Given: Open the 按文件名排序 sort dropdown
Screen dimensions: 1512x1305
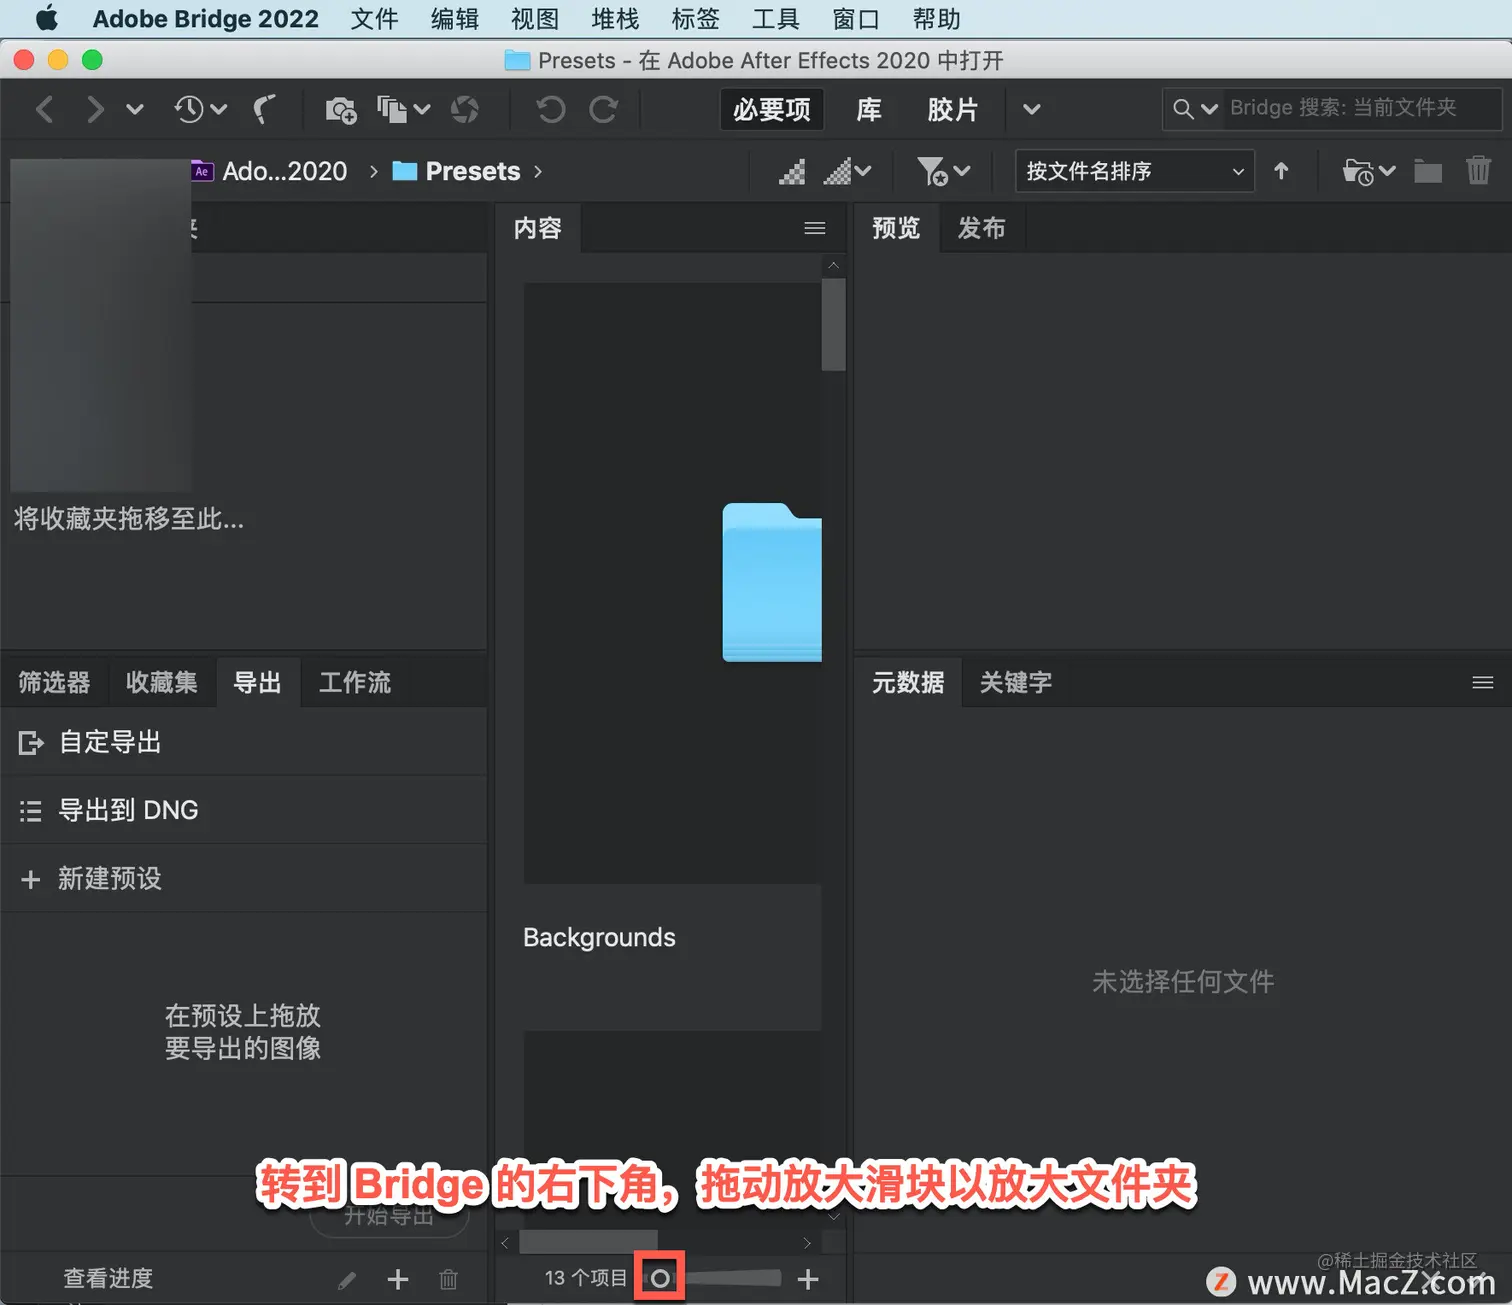Looking at the screenshot, I should tap(1135, 171).
